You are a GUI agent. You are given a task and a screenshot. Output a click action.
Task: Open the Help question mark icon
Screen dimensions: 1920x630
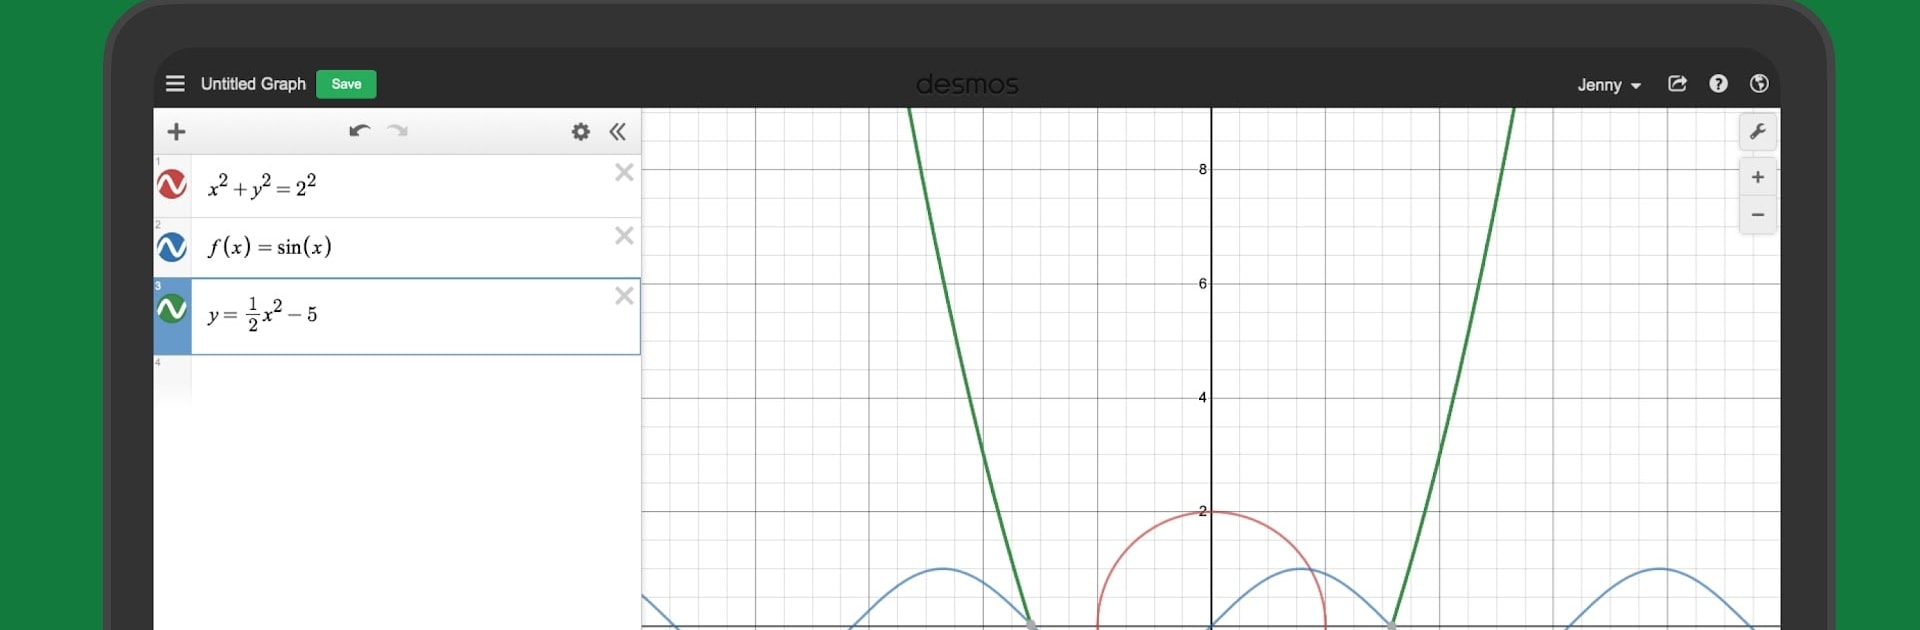point(1718,84)
